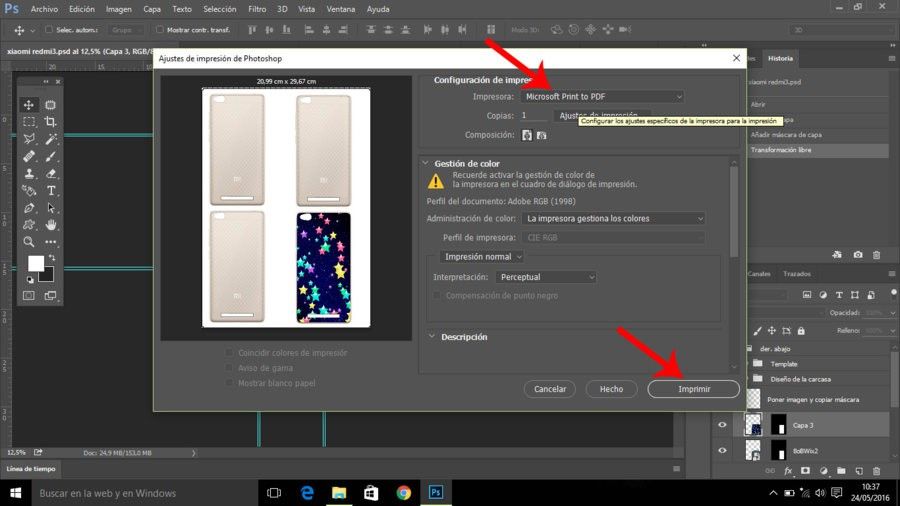The width and height of the screenshot is (900, 506).
Task: Enable Coincidir colores de impresión checkbox
Action: pyautogui.click(x=230, y=353)
